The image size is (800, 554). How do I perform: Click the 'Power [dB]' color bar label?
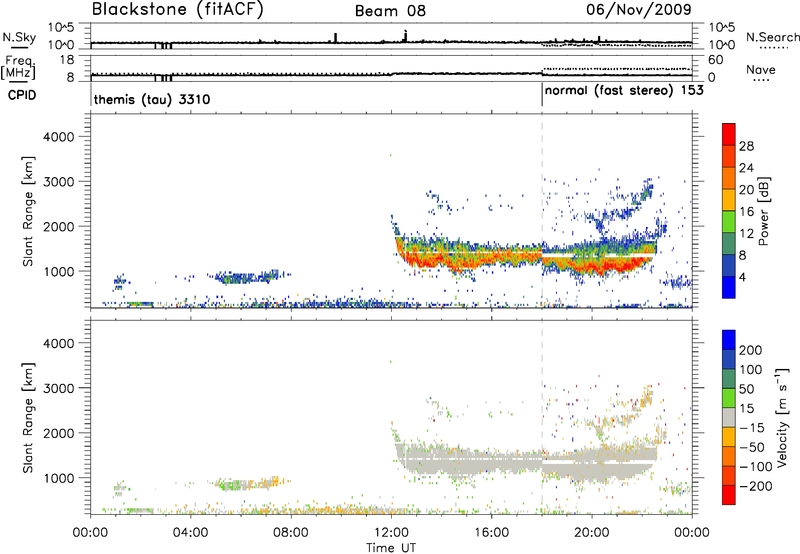point(764,211)
